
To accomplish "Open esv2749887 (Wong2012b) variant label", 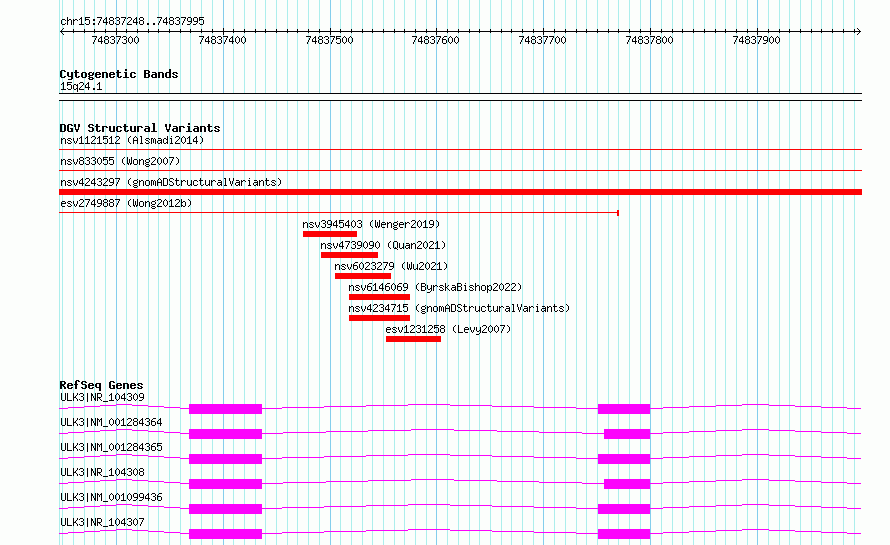I will pos(126,203).
